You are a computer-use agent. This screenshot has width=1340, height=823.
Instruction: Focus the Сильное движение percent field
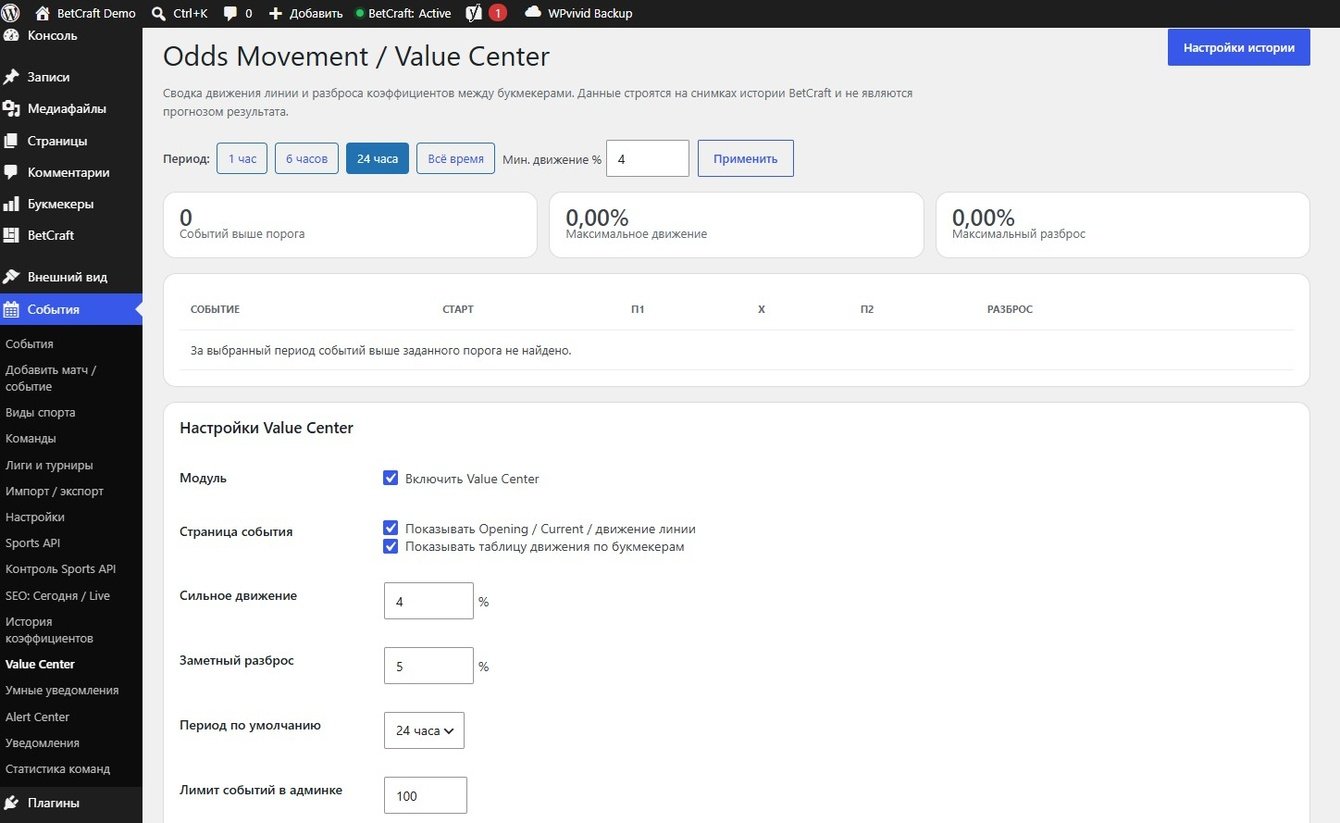click(x=429, y=601)
